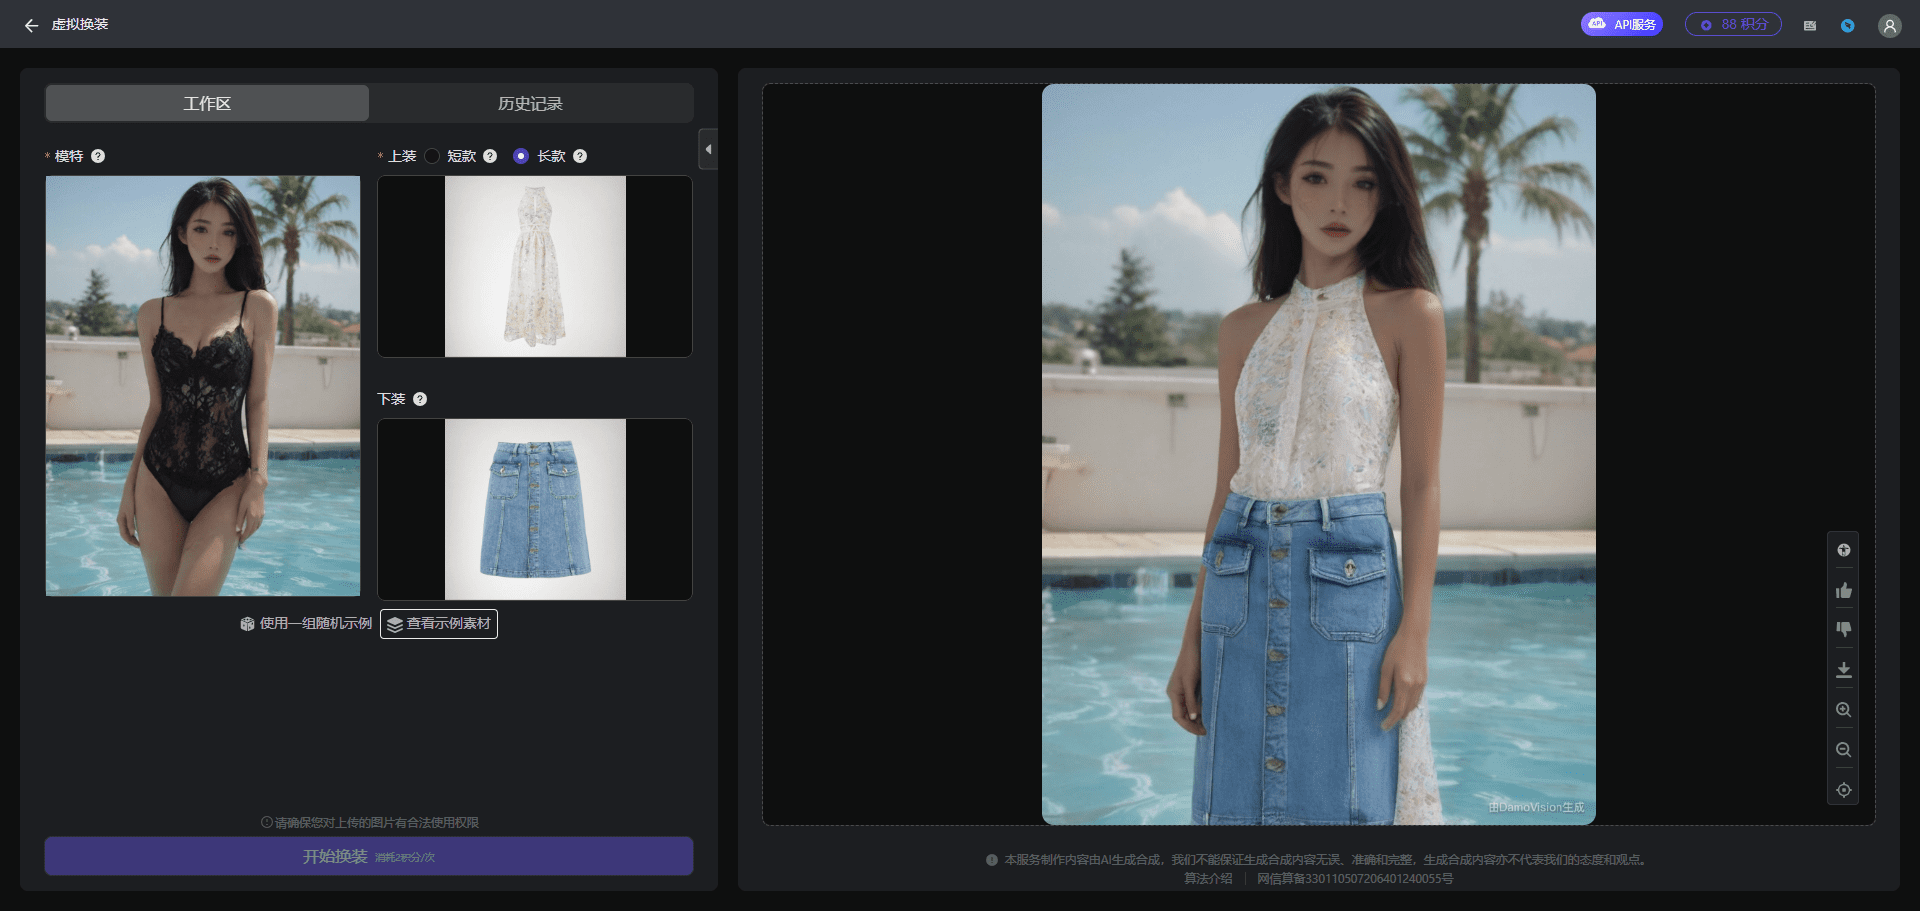The image size is (1920, 911).
Task: Click the info icon before the AI disclaimer
Action: pos(991,860)
